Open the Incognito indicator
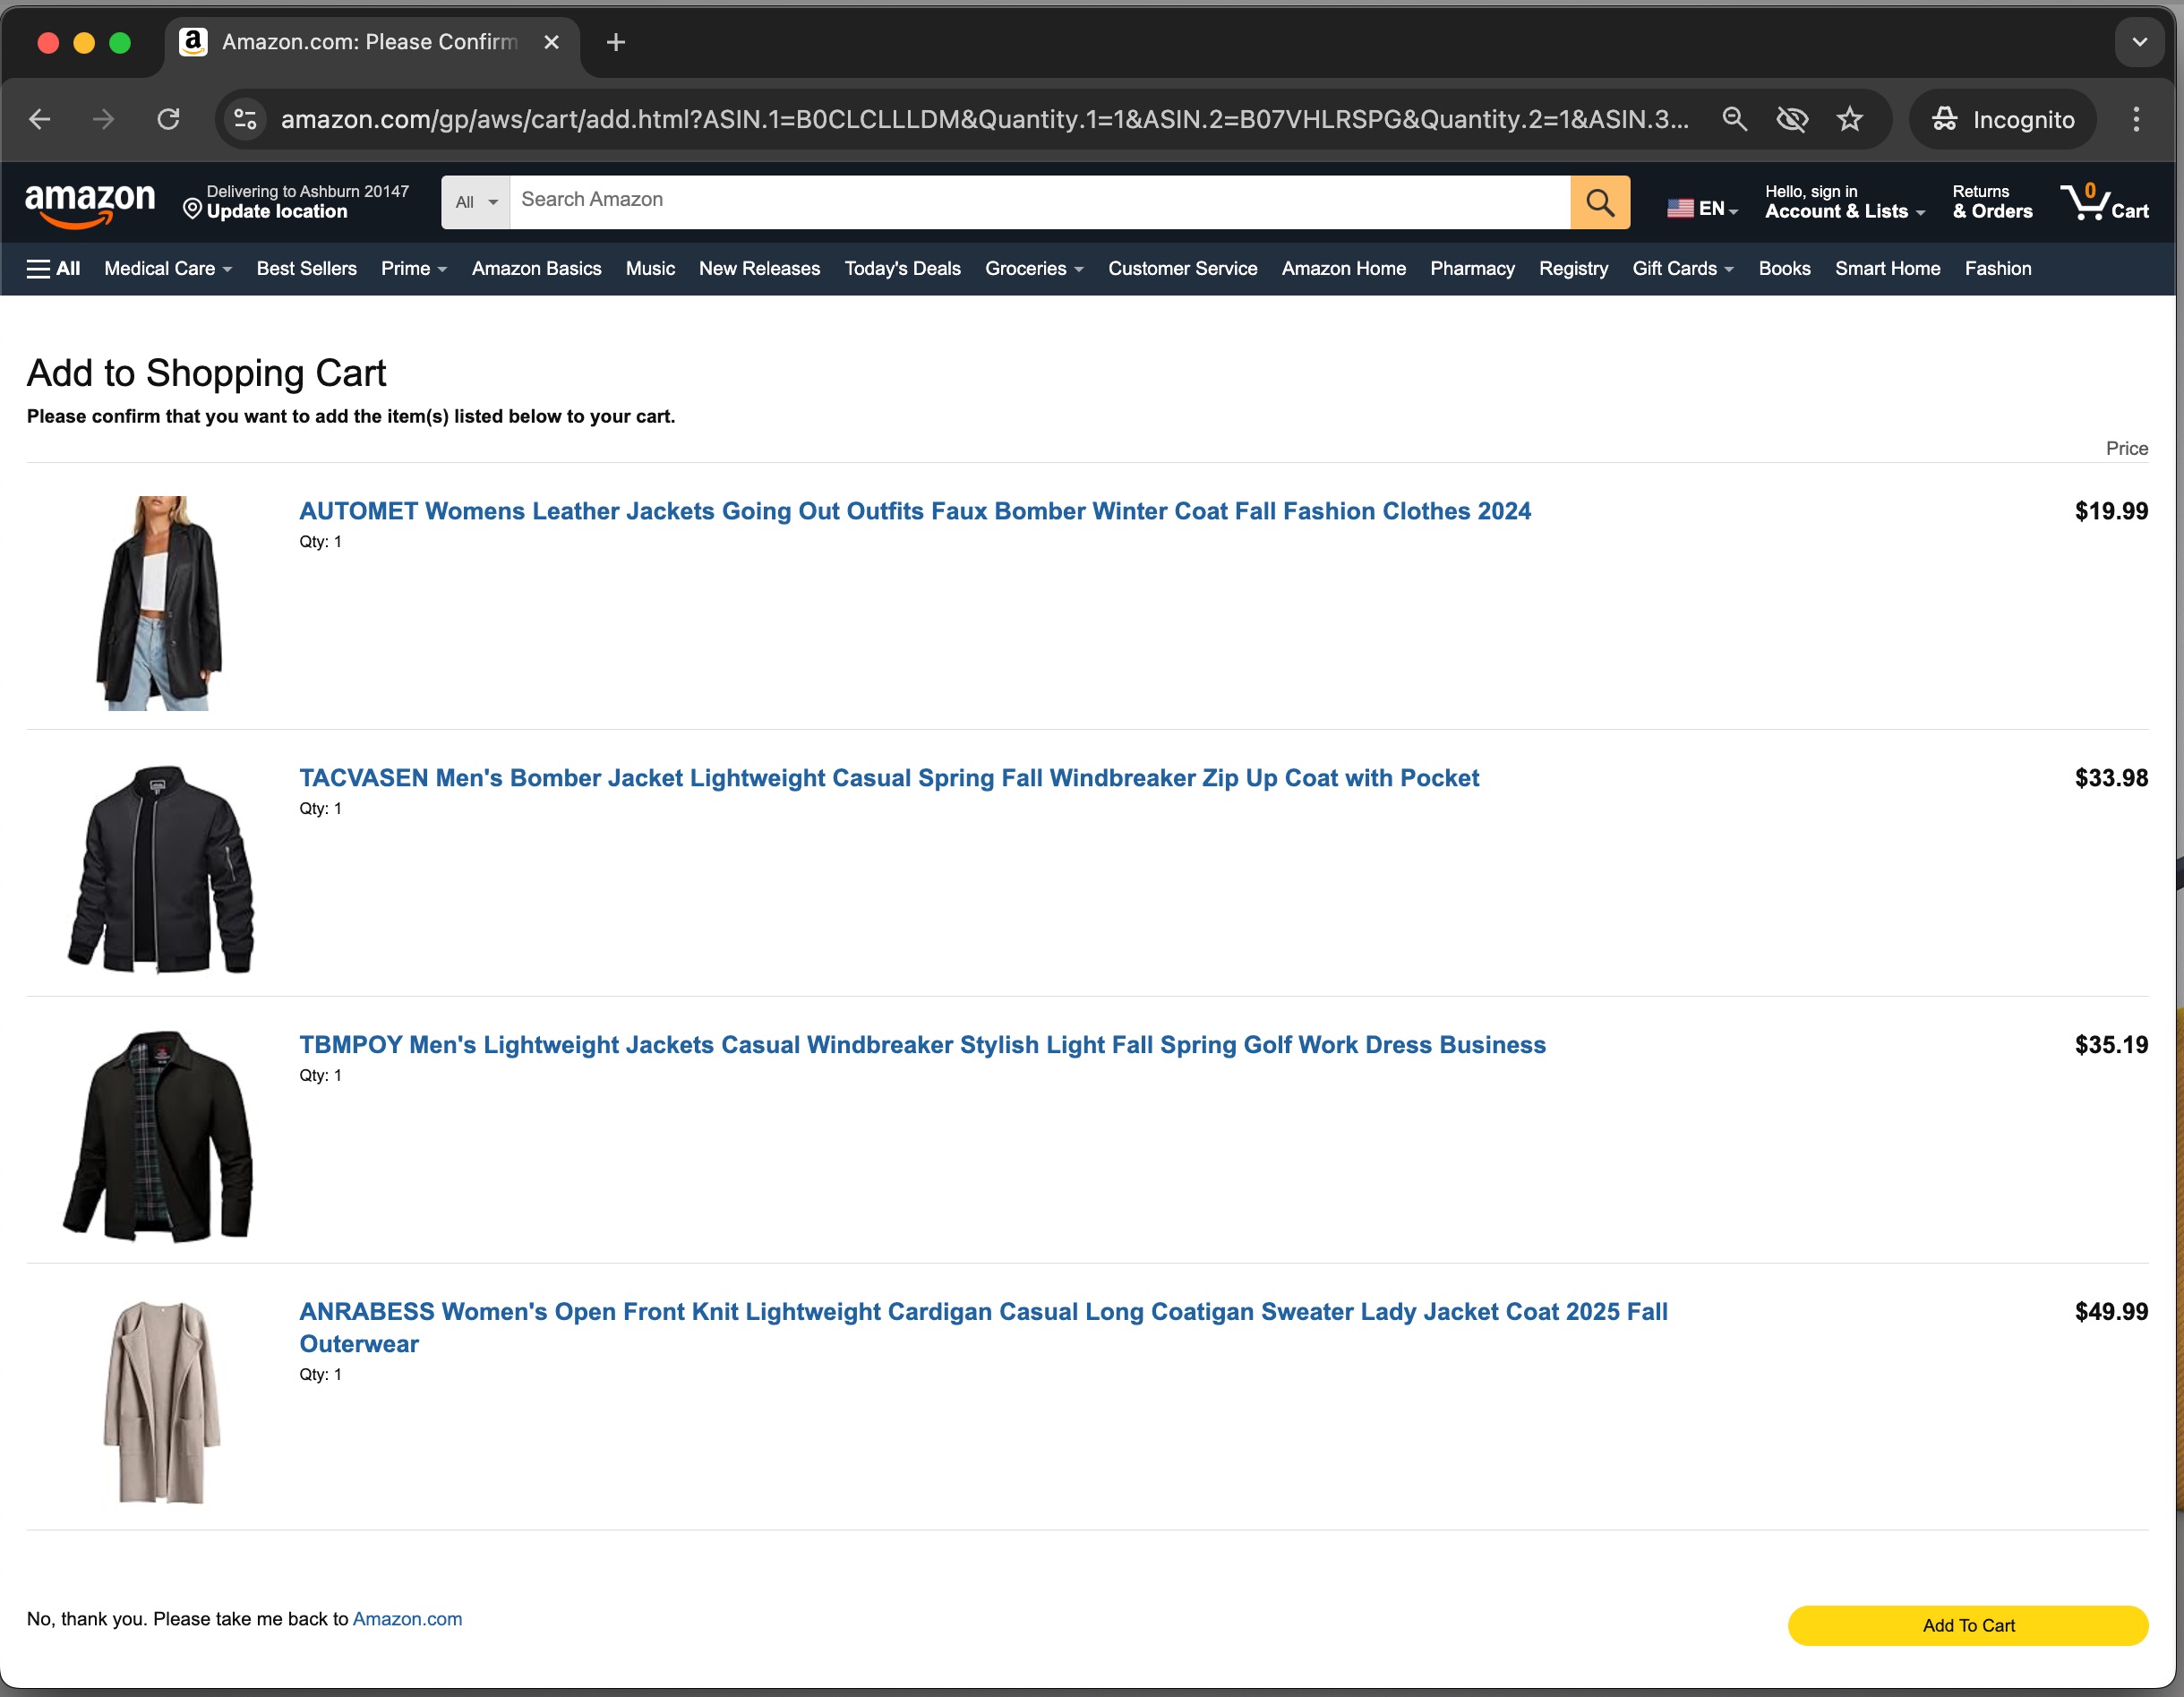Image resolution: width=2184 pixels, height=1697 pixels. pyautogui.click(x=2002, y=120)
